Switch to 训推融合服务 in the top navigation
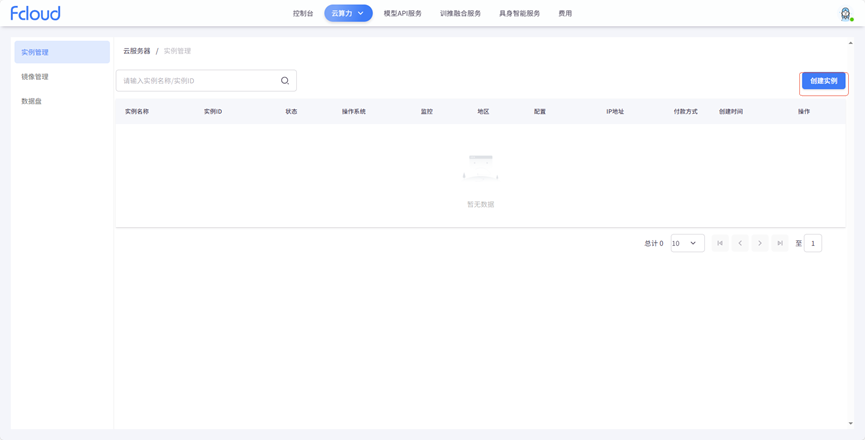Viewport: 865px width, 440px height. point(460,13)
